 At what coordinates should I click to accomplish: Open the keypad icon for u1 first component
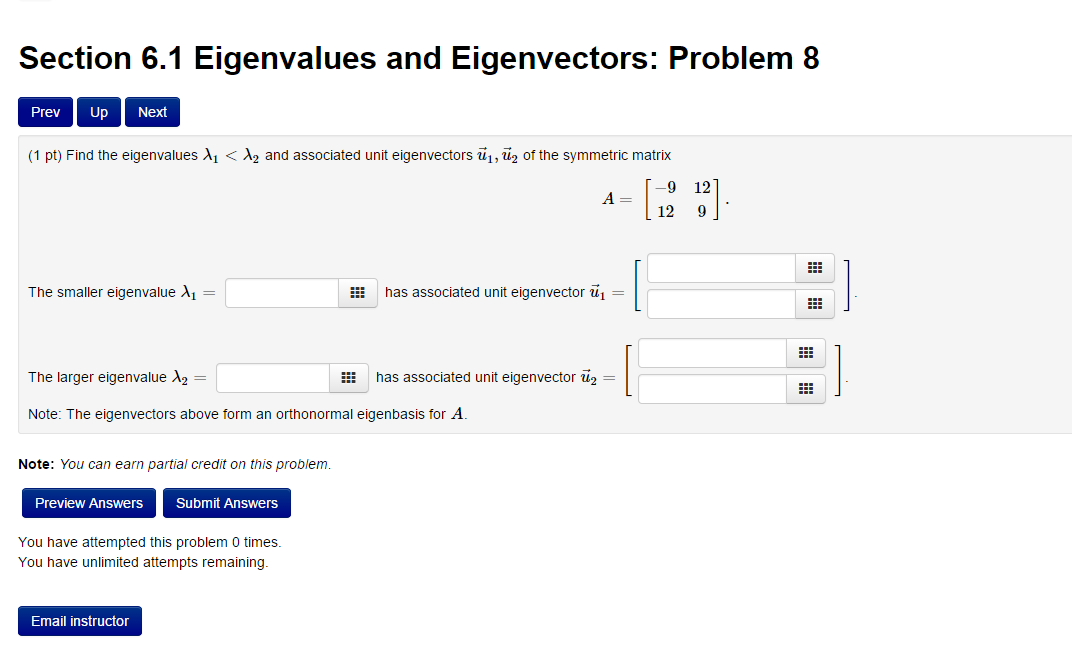click(x=815, y=268)
